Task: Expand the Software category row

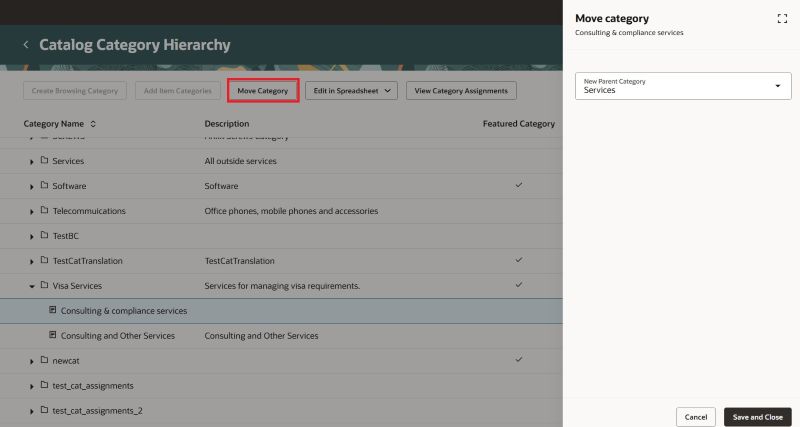Action: pyautogui.click(x=32, y=187)
